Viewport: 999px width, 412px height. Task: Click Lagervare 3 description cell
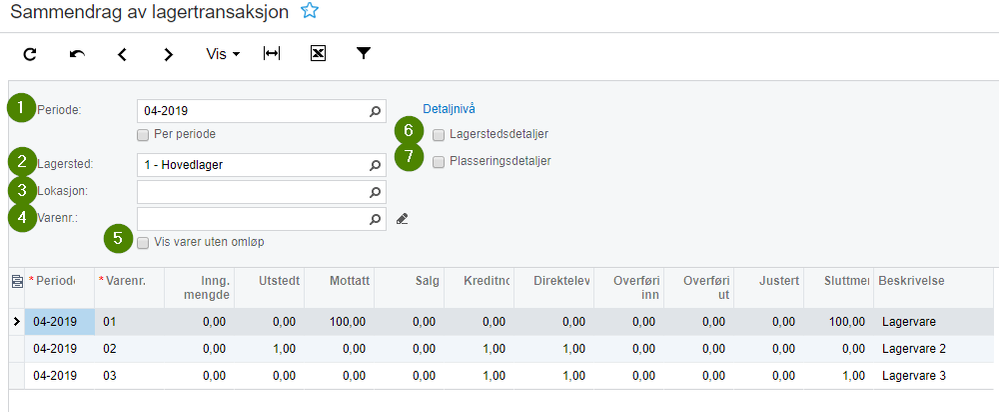tap(933, 376)
